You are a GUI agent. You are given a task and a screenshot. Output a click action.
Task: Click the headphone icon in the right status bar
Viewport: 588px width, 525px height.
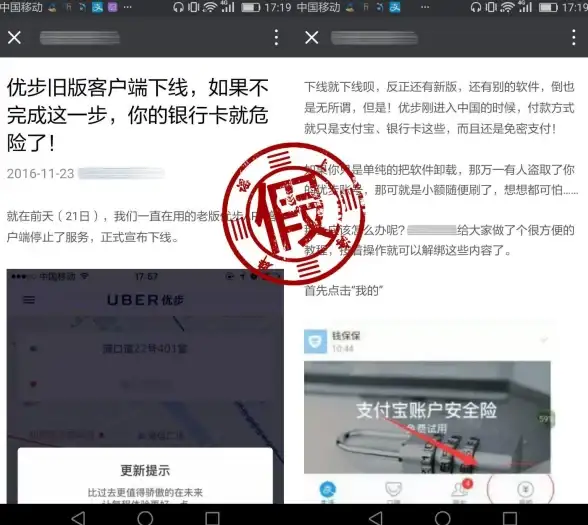pyautogui.click(x=476, y=7)
